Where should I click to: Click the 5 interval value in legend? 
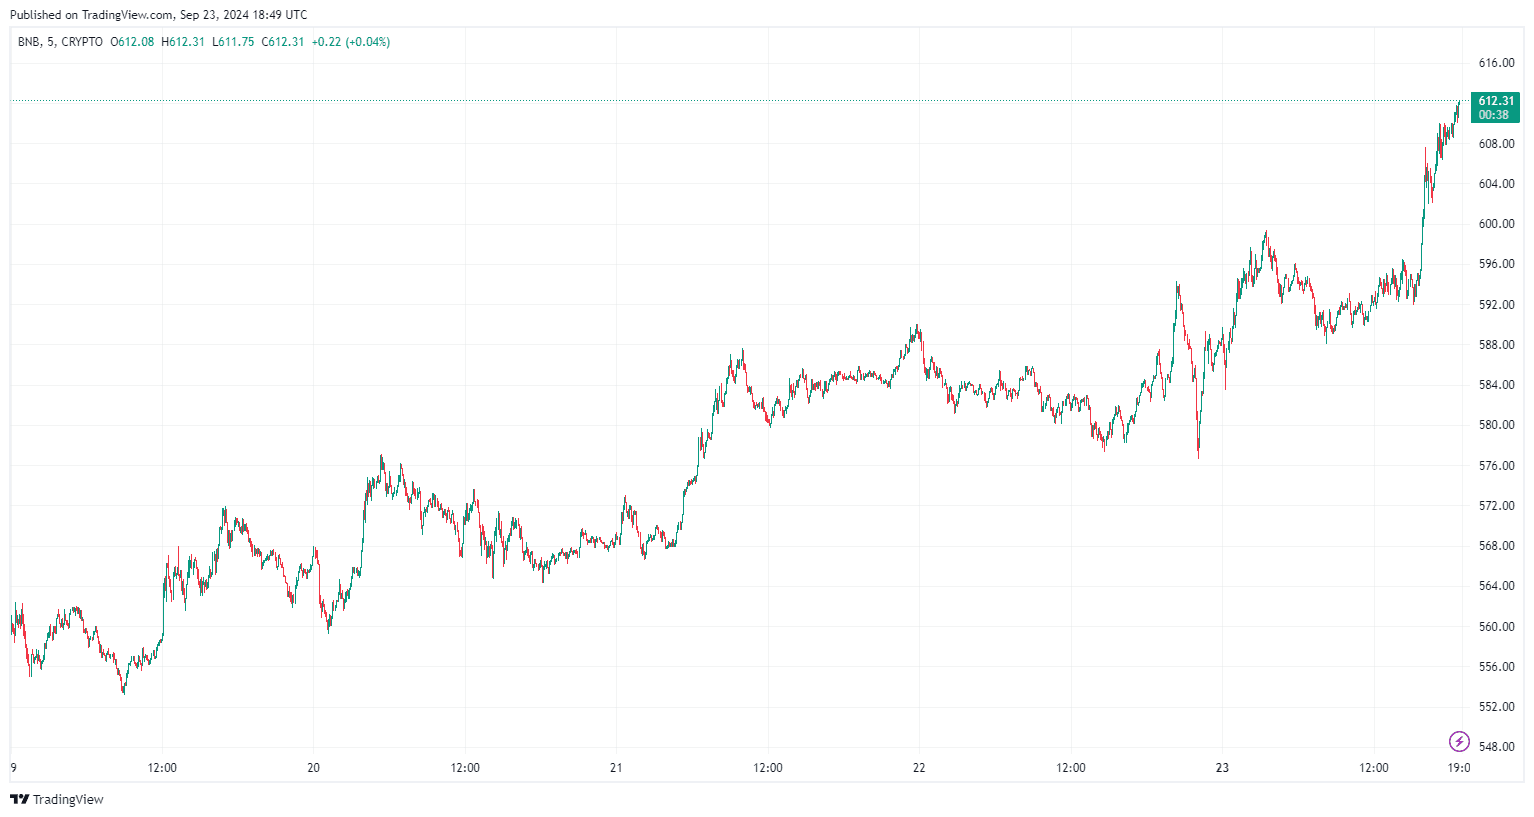50,42
